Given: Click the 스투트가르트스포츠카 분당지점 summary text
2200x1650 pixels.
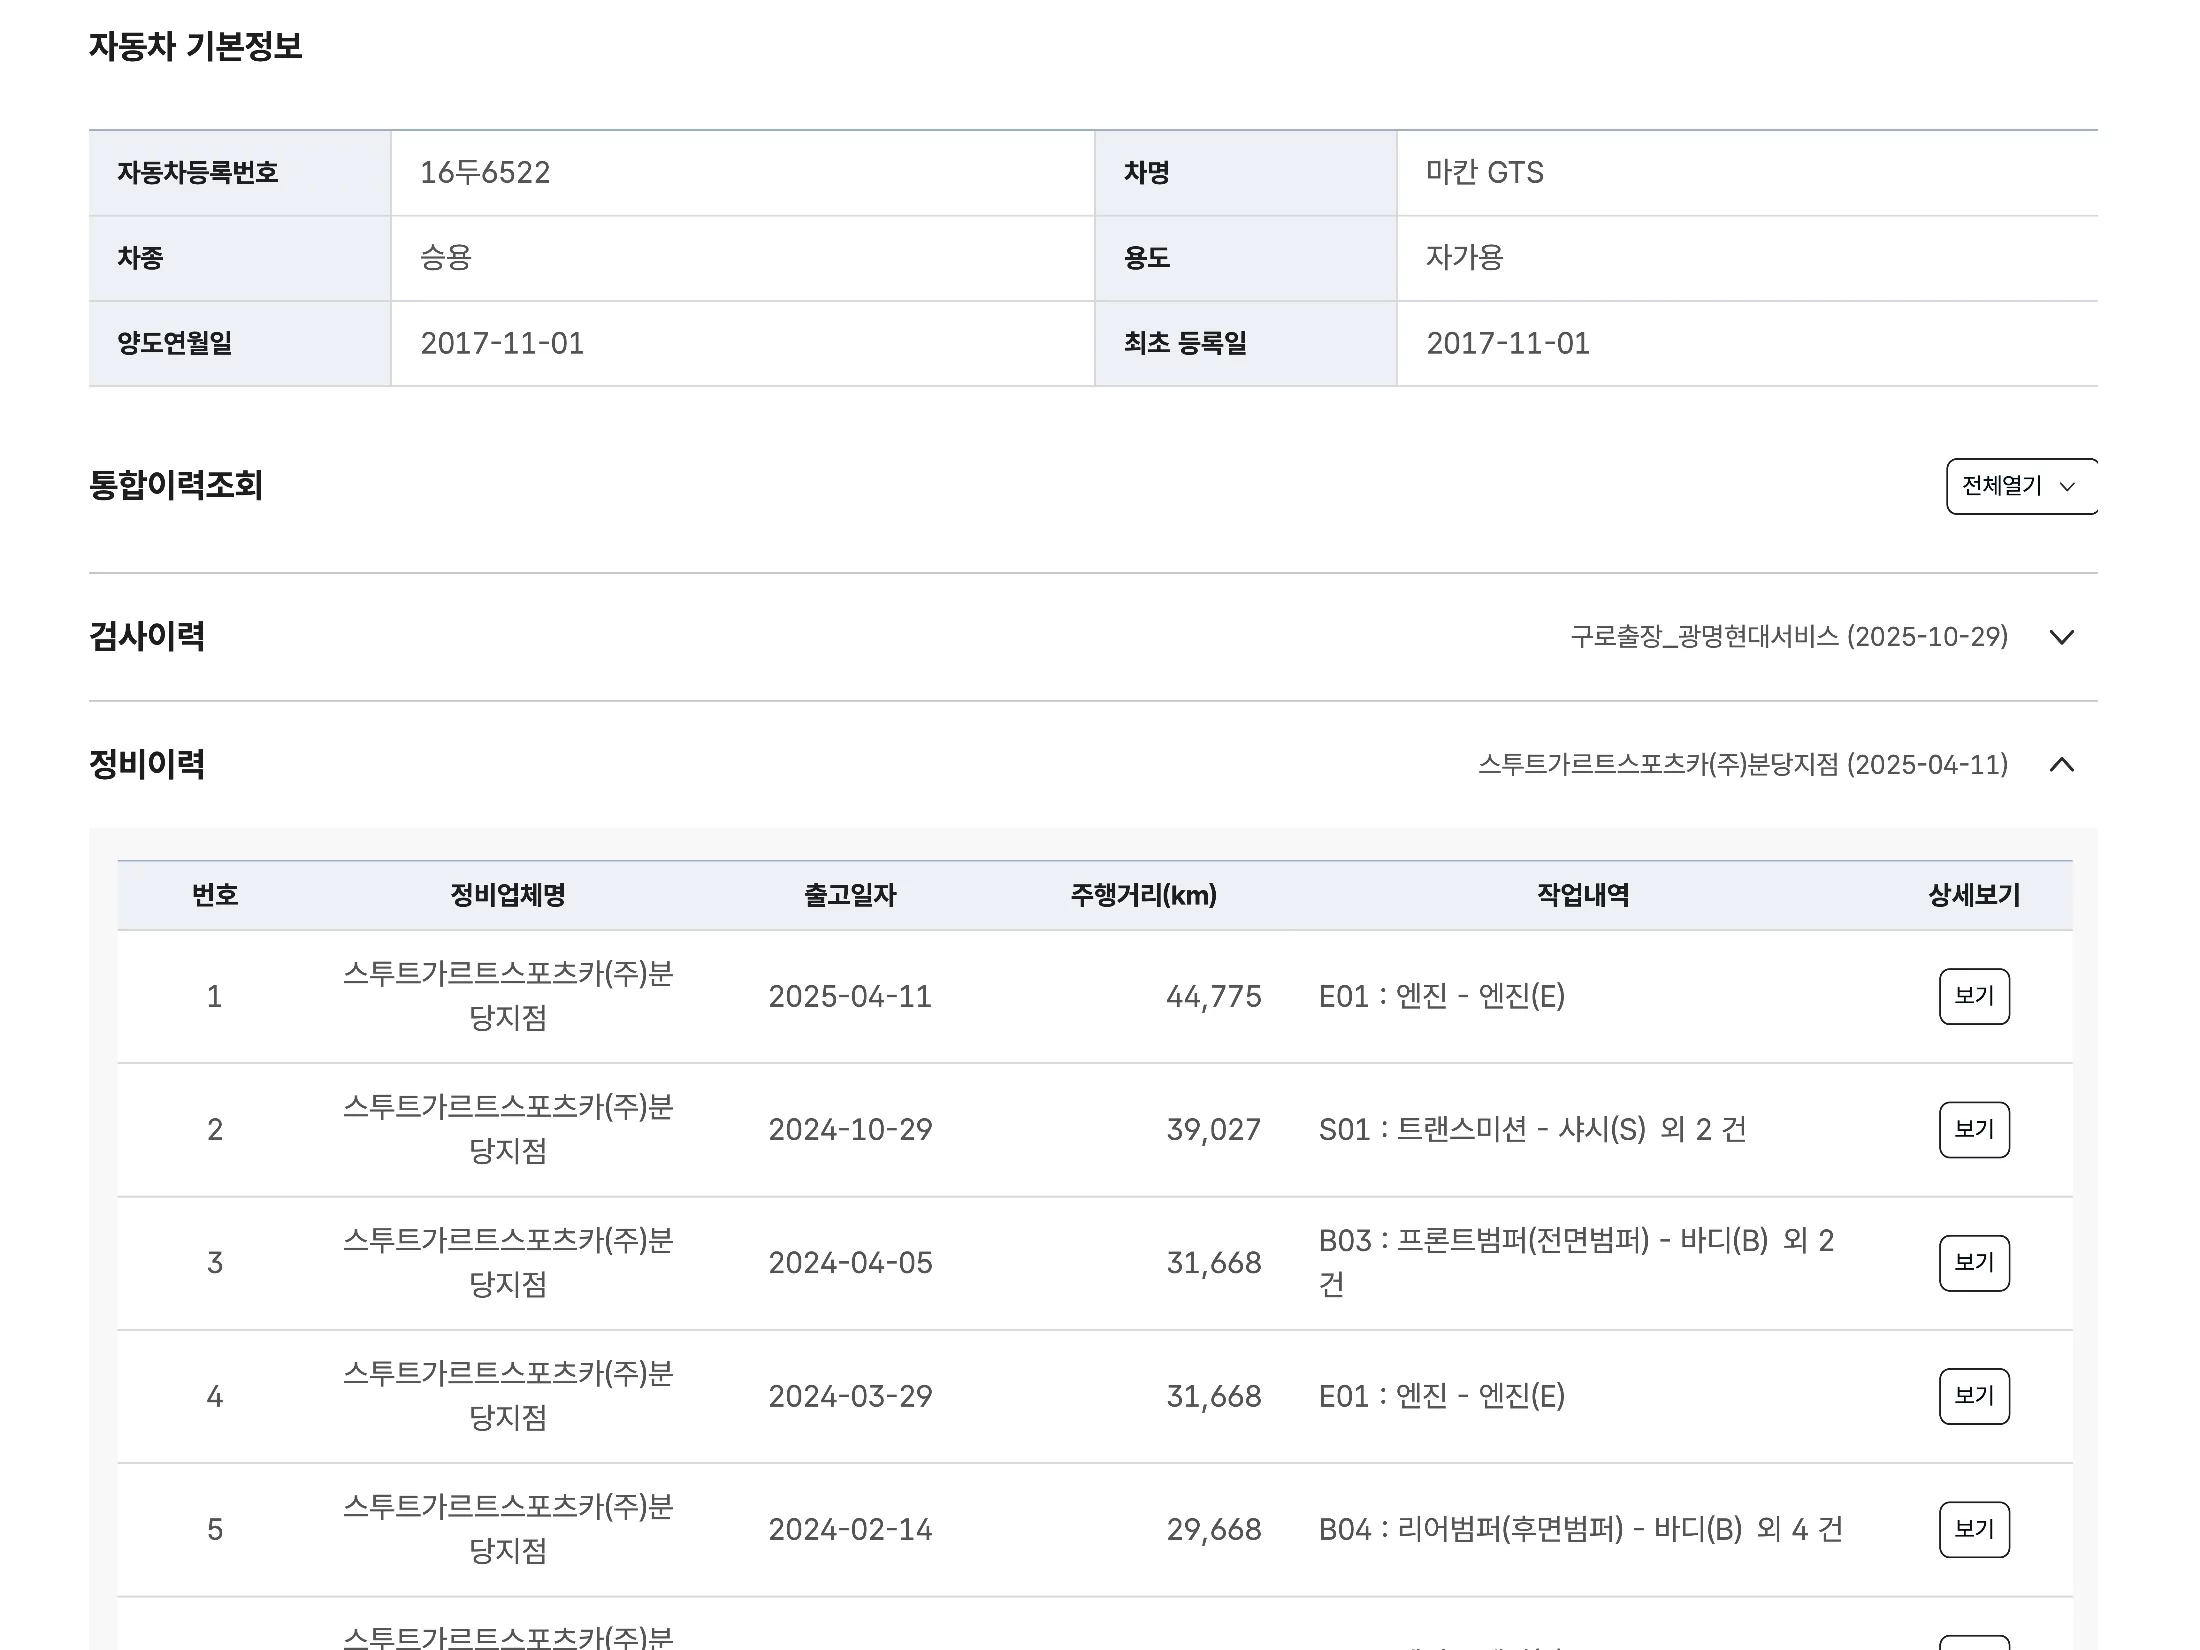Looking at the screenshot, I should pos(1742,765).
